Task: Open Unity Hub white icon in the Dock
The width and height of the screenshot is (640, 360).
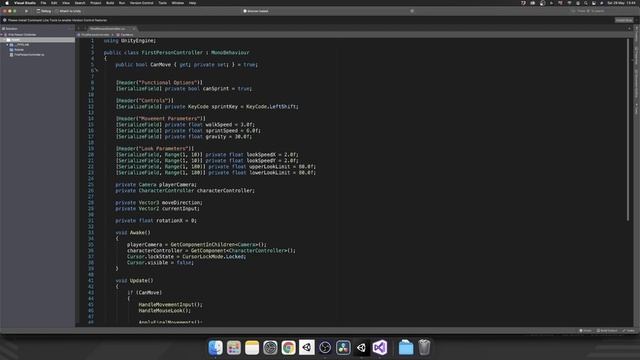Action: (x=307, y=348)
